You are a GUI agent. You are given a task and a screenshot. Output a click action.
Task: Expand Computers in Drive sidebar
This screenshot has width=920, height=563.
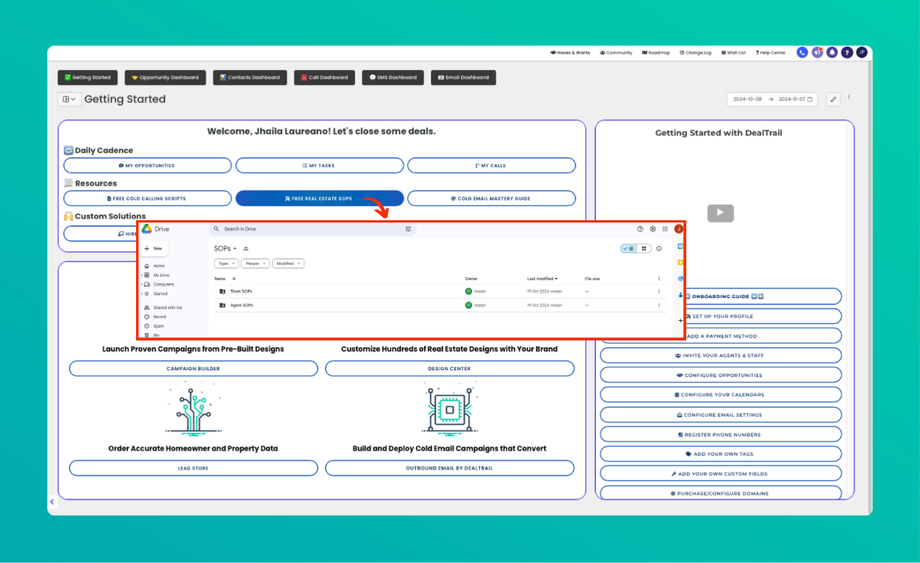click(141, 284)
